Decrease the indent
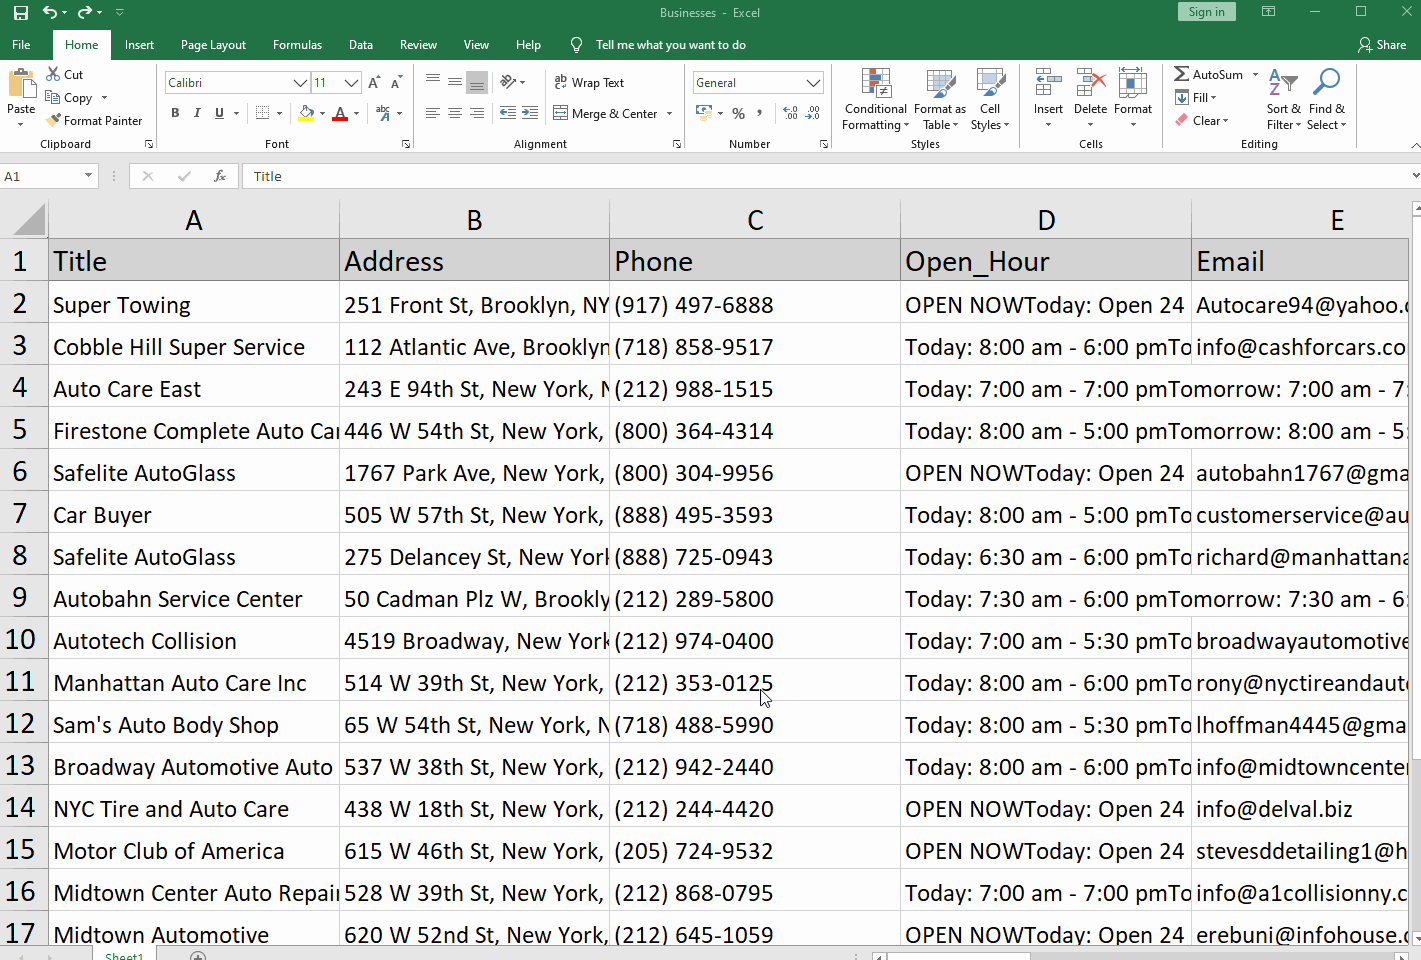1421x960 pixels. (508, 113)
